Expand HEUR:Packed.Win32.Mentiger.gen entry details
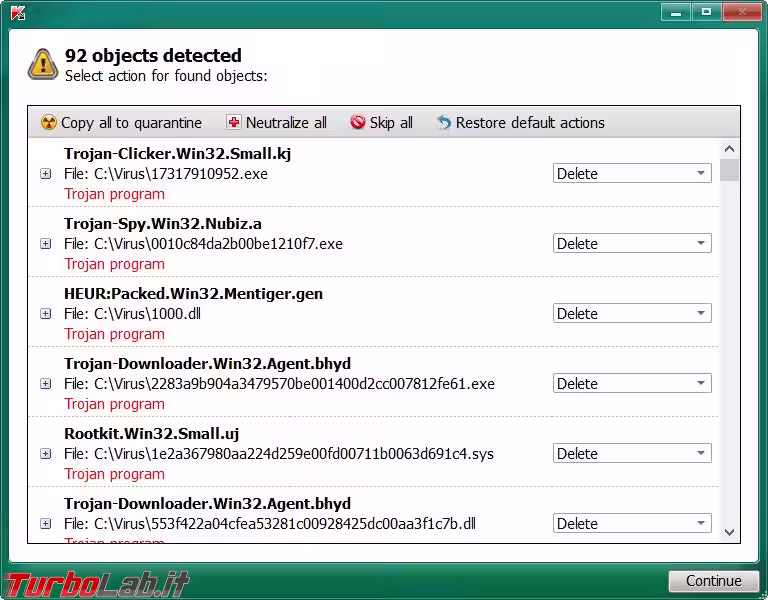 coord(45,314)
